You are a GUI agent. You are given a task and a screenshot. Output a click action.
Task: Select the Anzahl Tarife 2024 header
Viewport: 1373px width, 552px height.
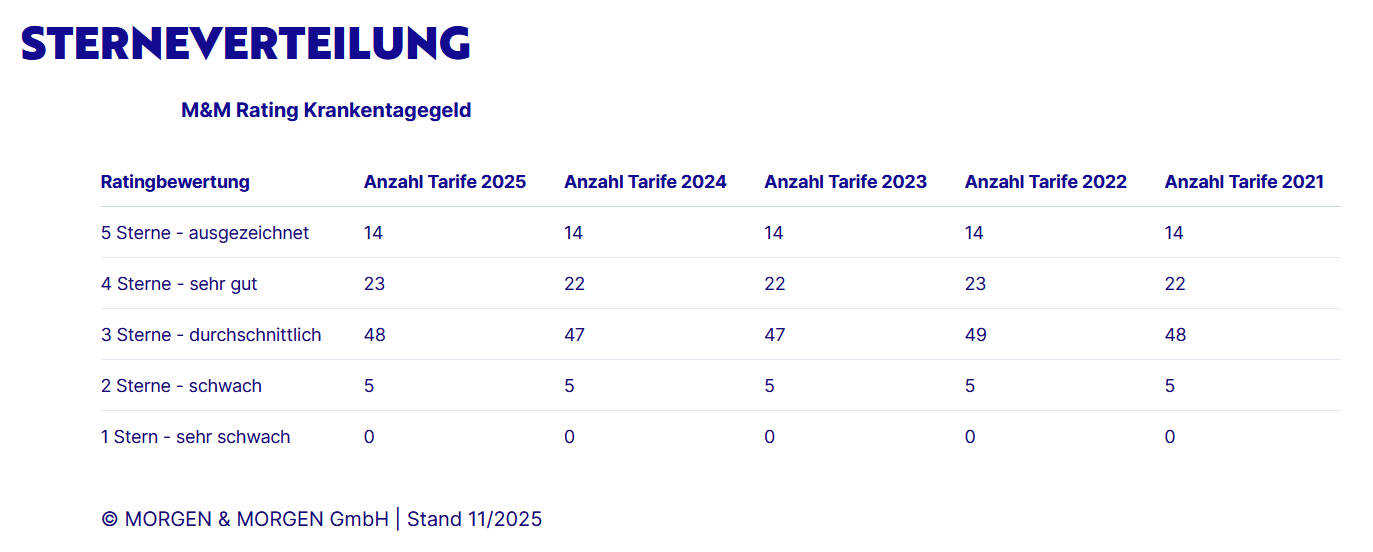click(x=645, y=182)
